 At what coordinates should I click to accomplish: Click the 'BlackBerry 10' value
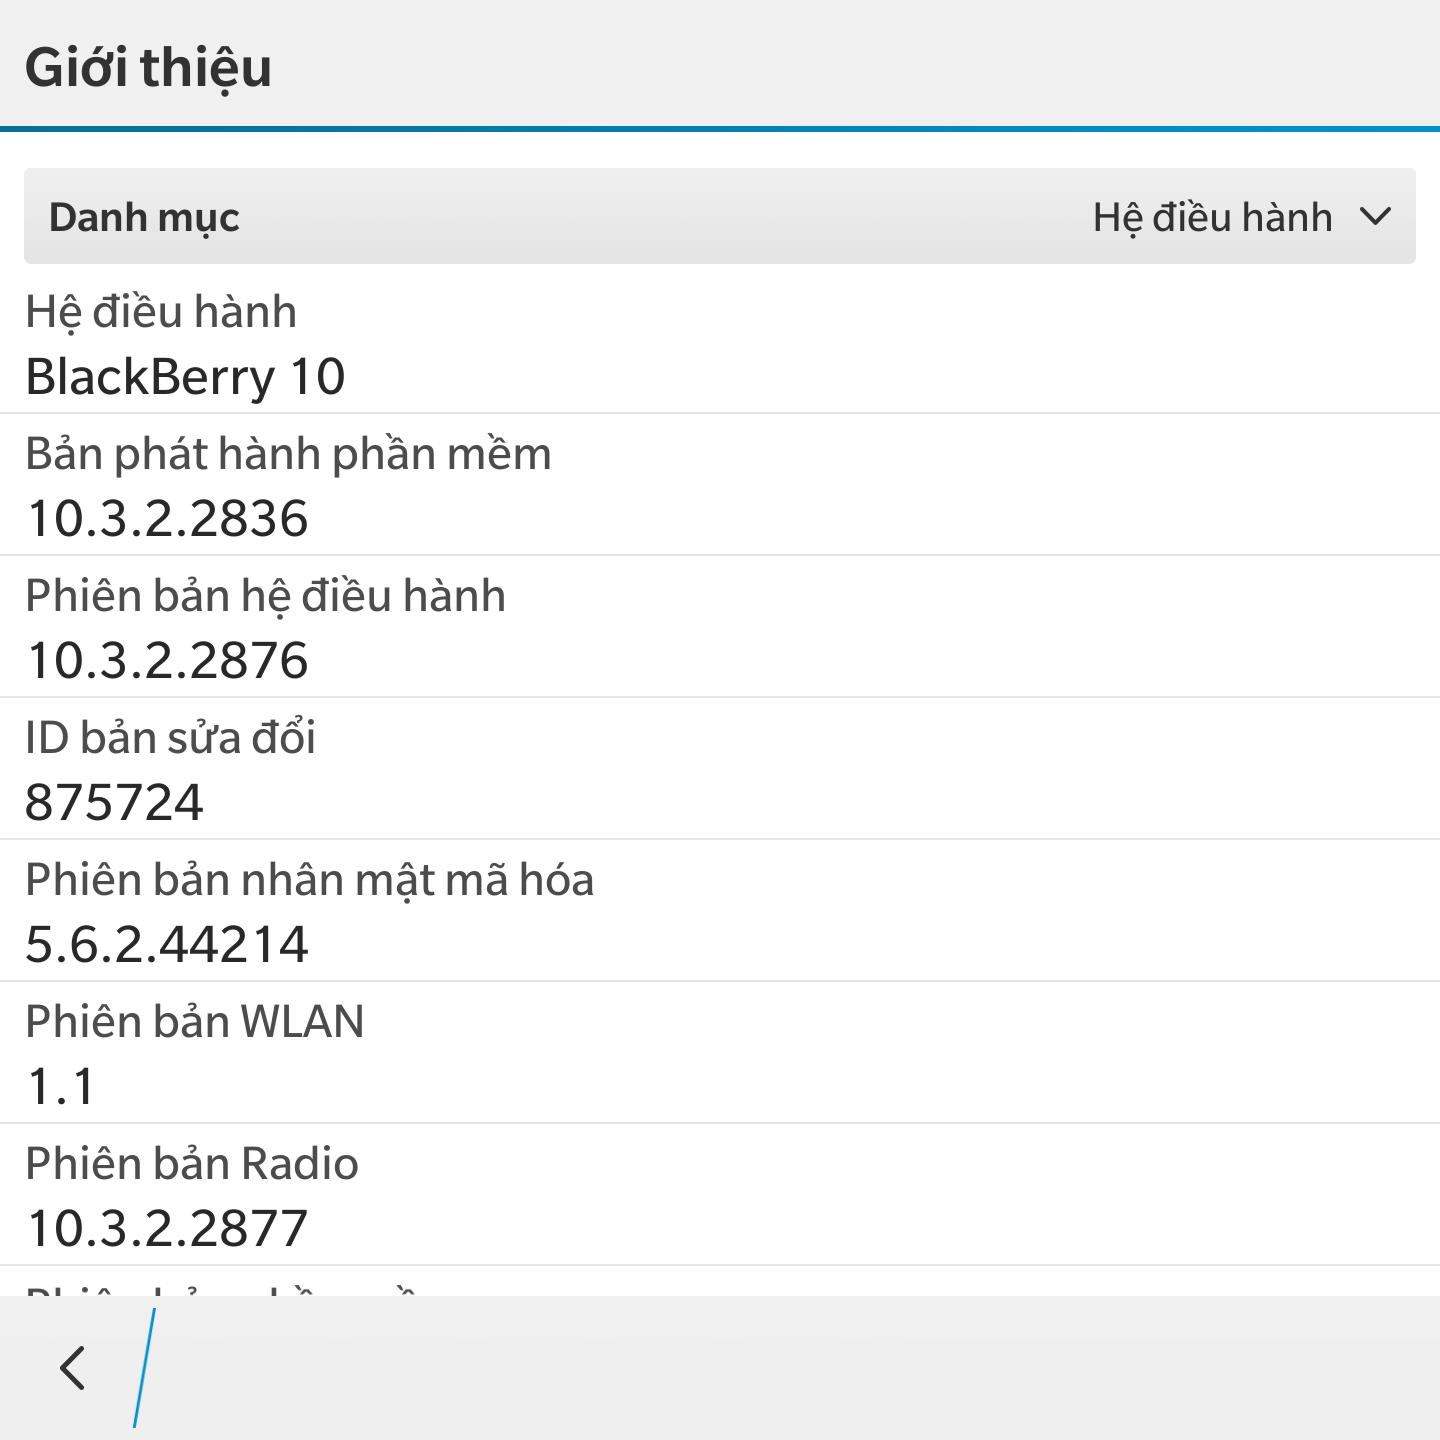point(185,377)
